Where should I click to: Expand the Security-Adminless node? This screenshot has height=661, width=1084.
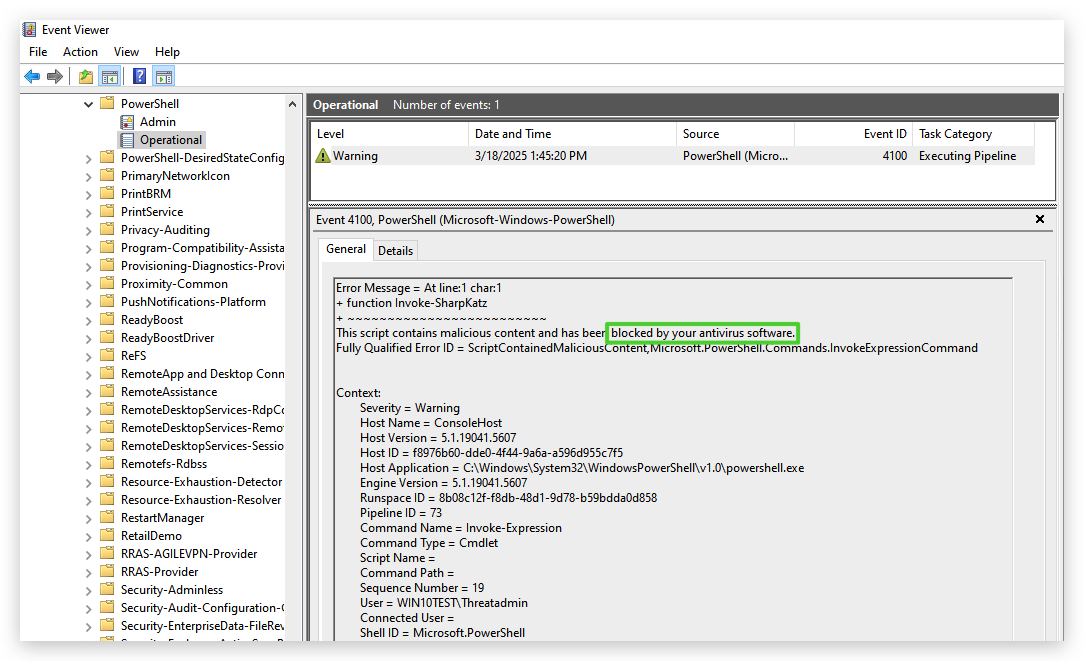tap(88, 590)
